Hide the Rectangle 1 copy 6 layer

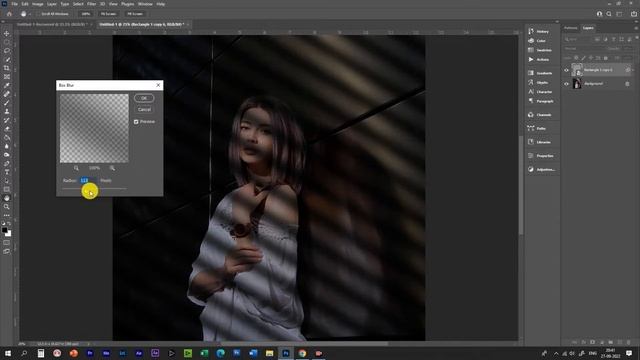pos(566,70)
